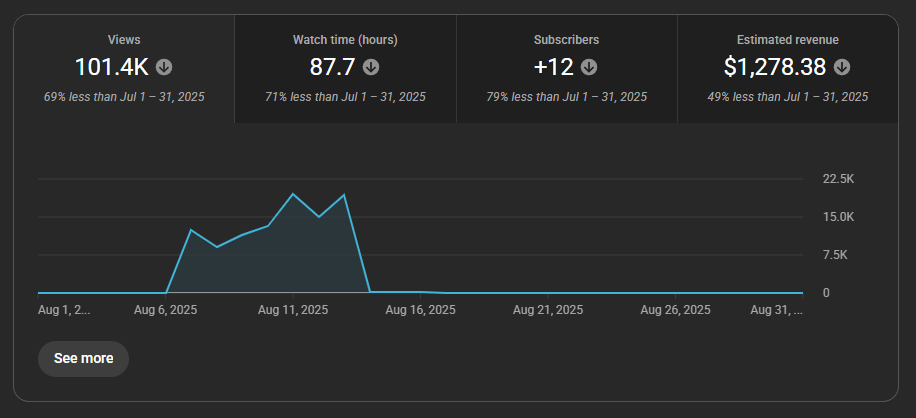Click the '69% less than Jul 1 – 31' text

pos(124,97)
